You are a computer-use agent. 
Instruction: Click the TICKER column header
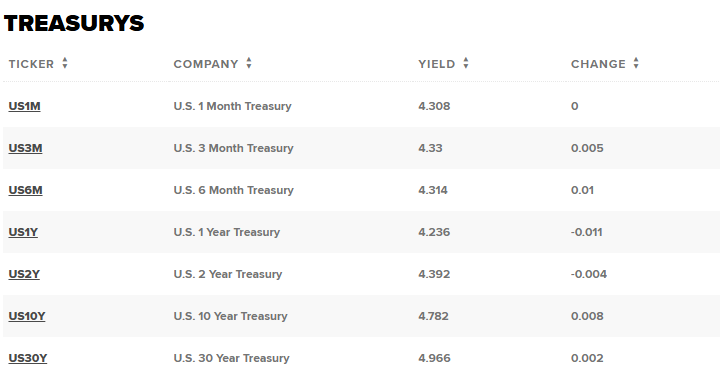click(x=31, y=64)
